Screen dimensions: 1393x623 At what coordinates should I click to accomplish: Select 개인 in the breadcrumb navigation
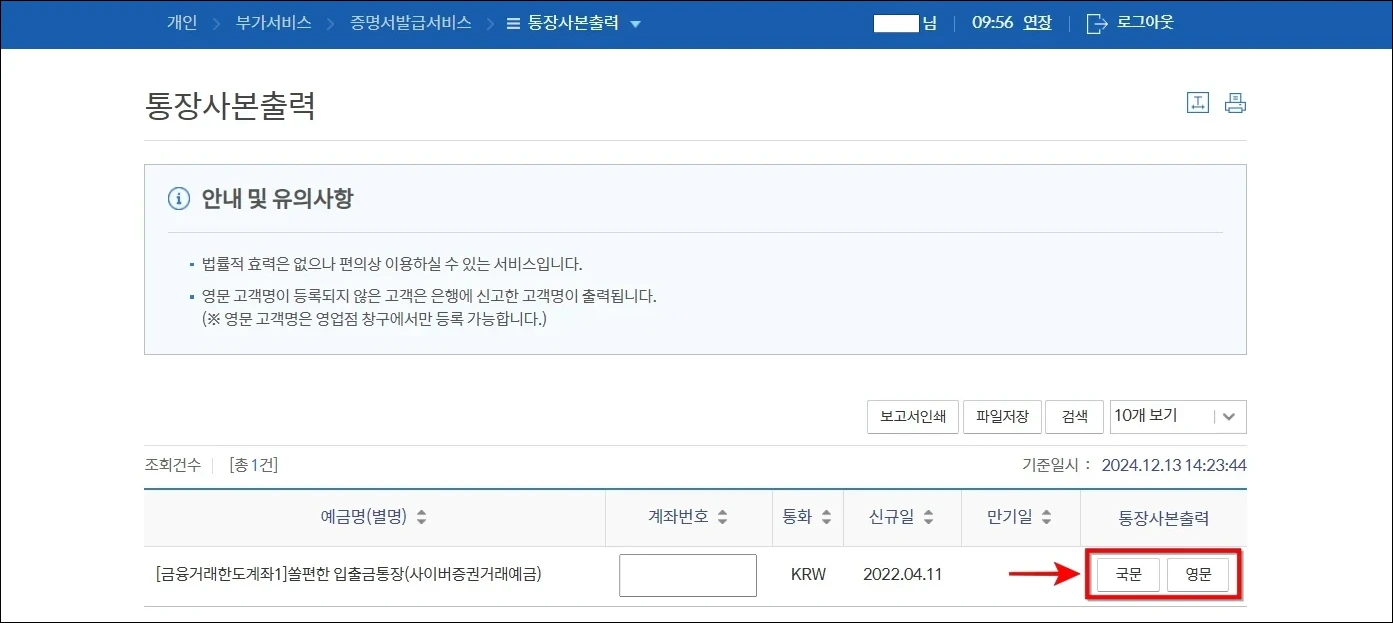pos(181,24)
